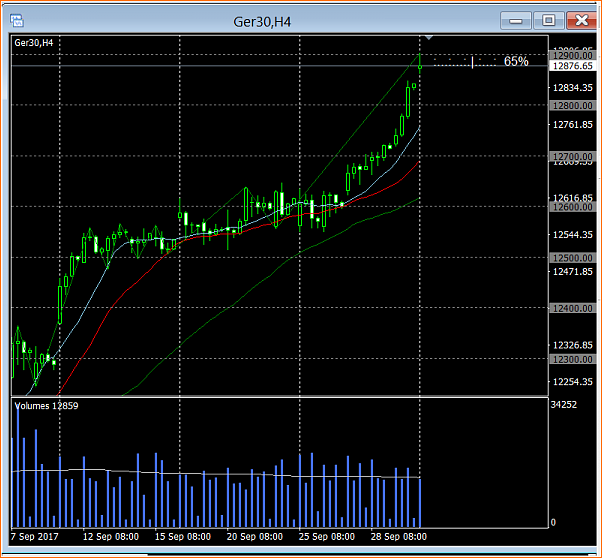Click the 15 Sep 08:00 time label

[183, 536]
